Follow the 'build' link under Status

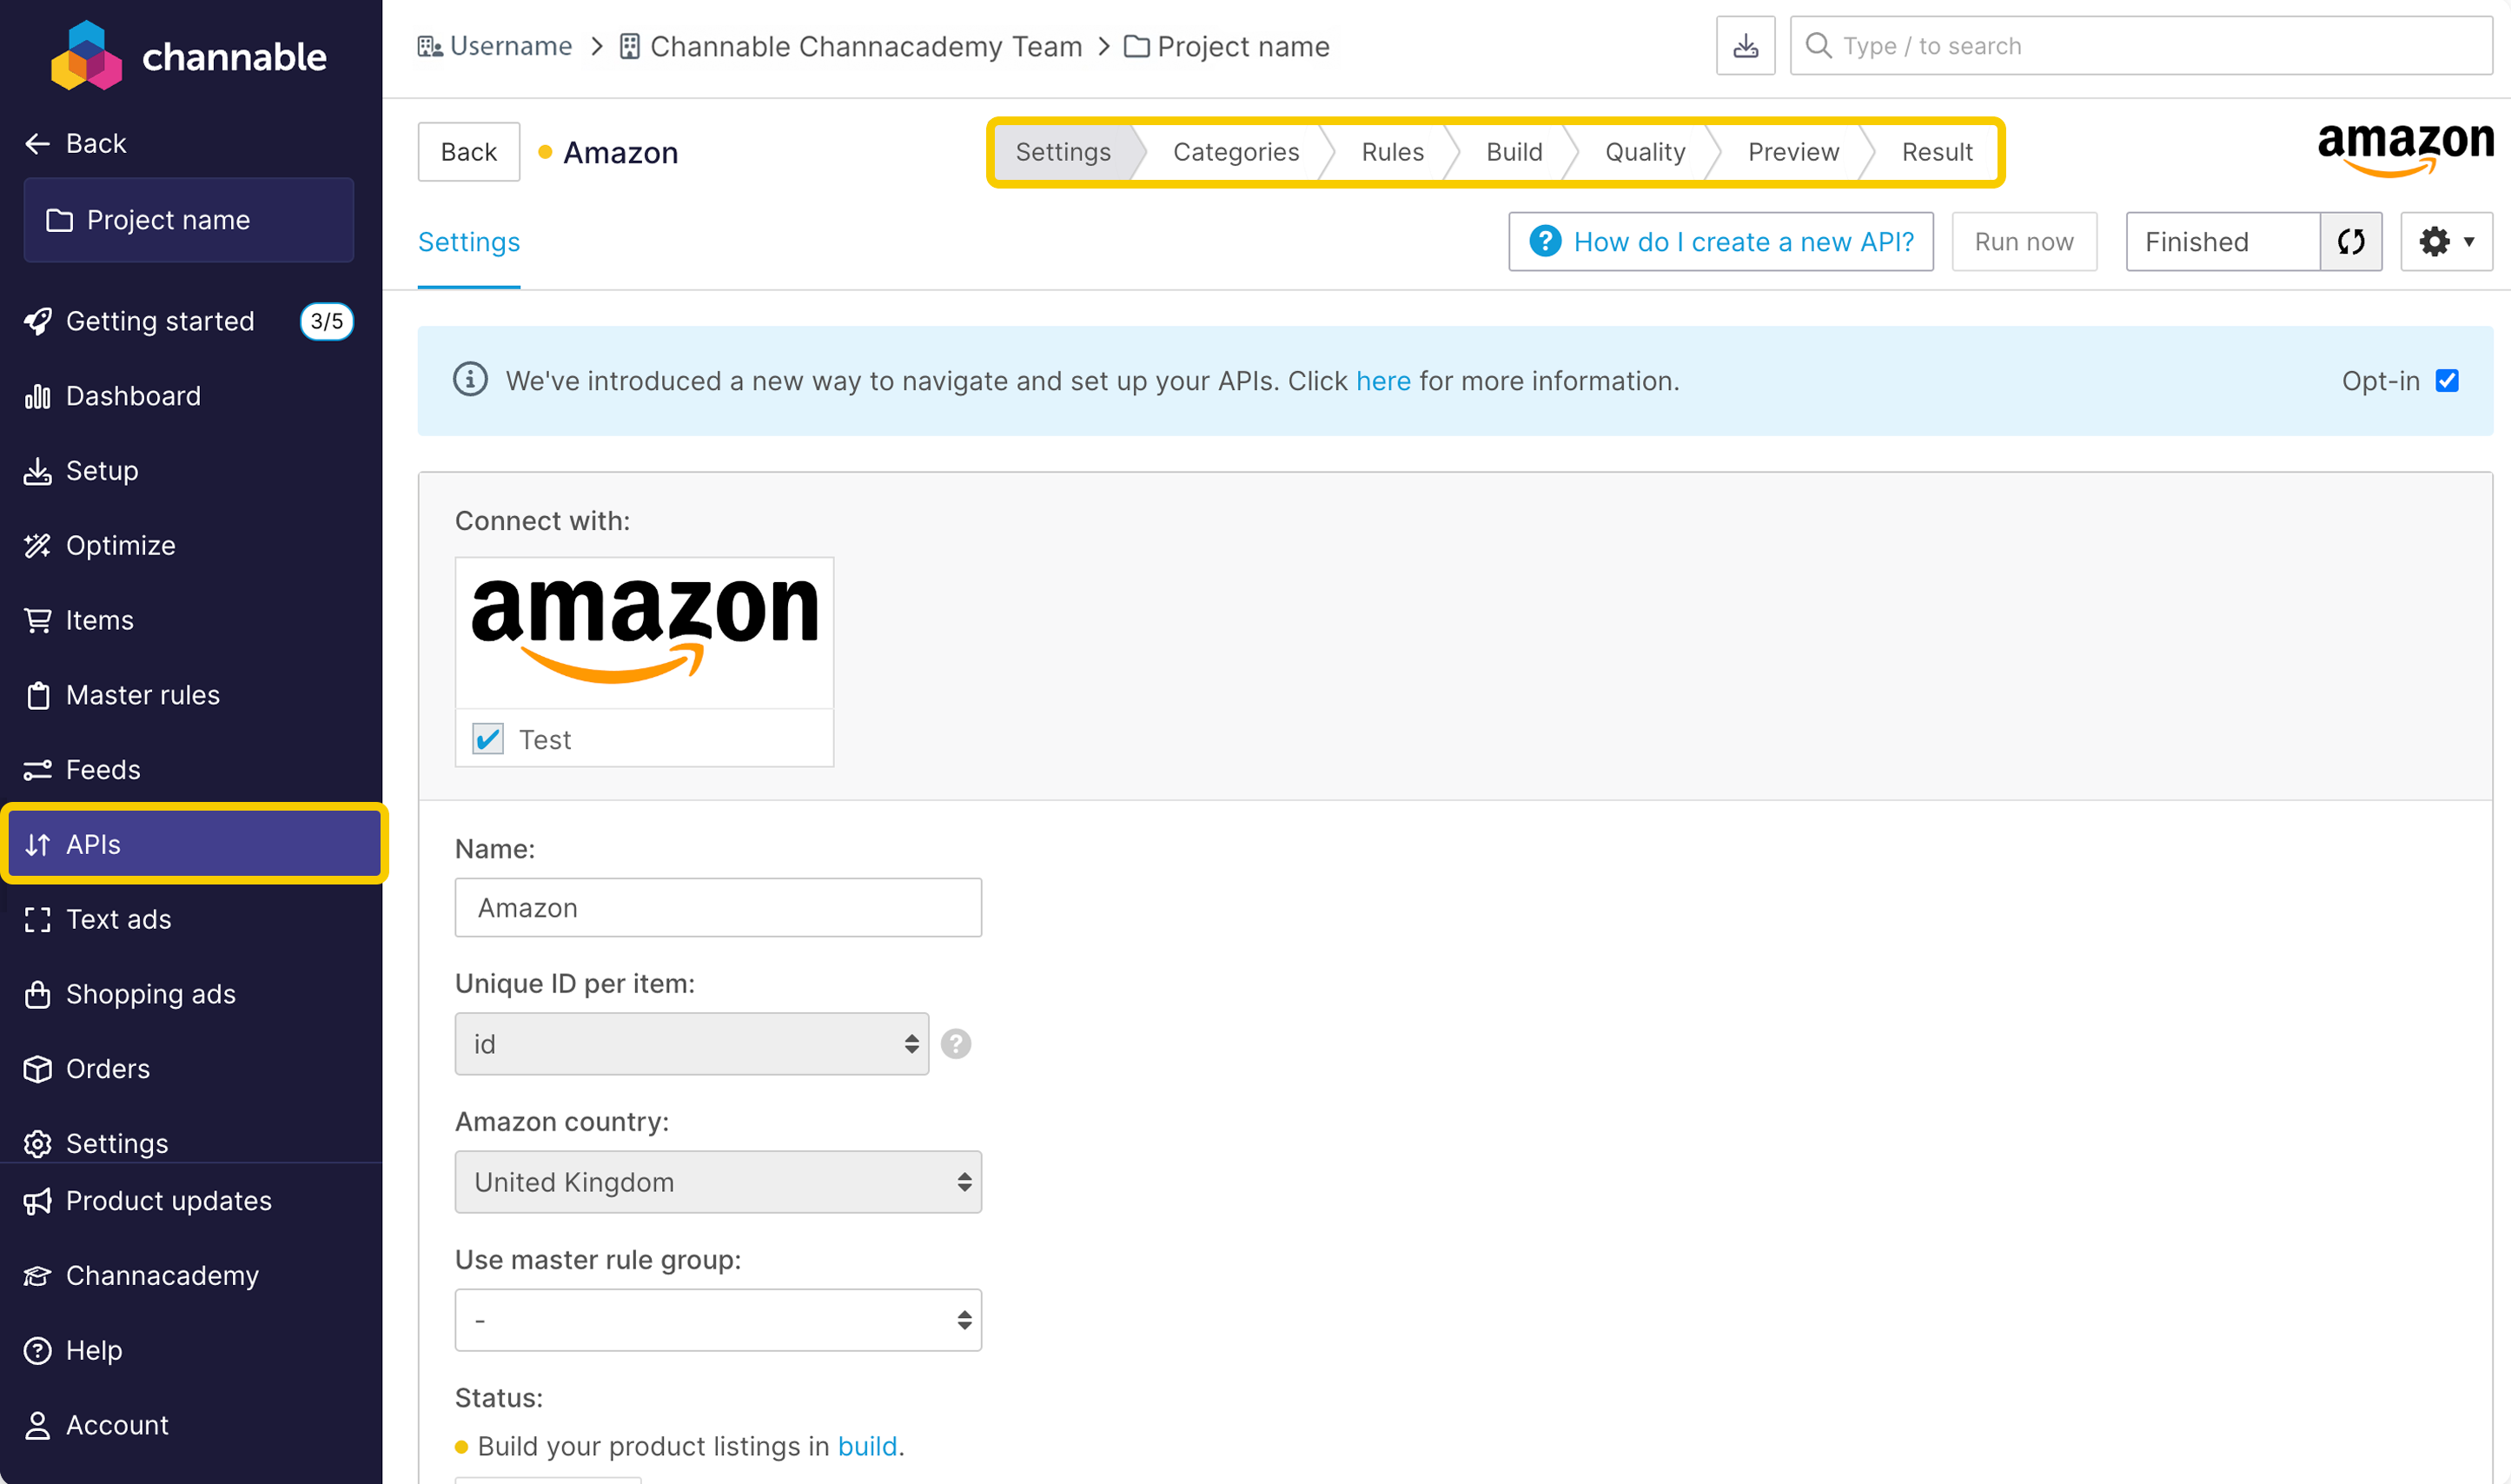pos(867,1446)
